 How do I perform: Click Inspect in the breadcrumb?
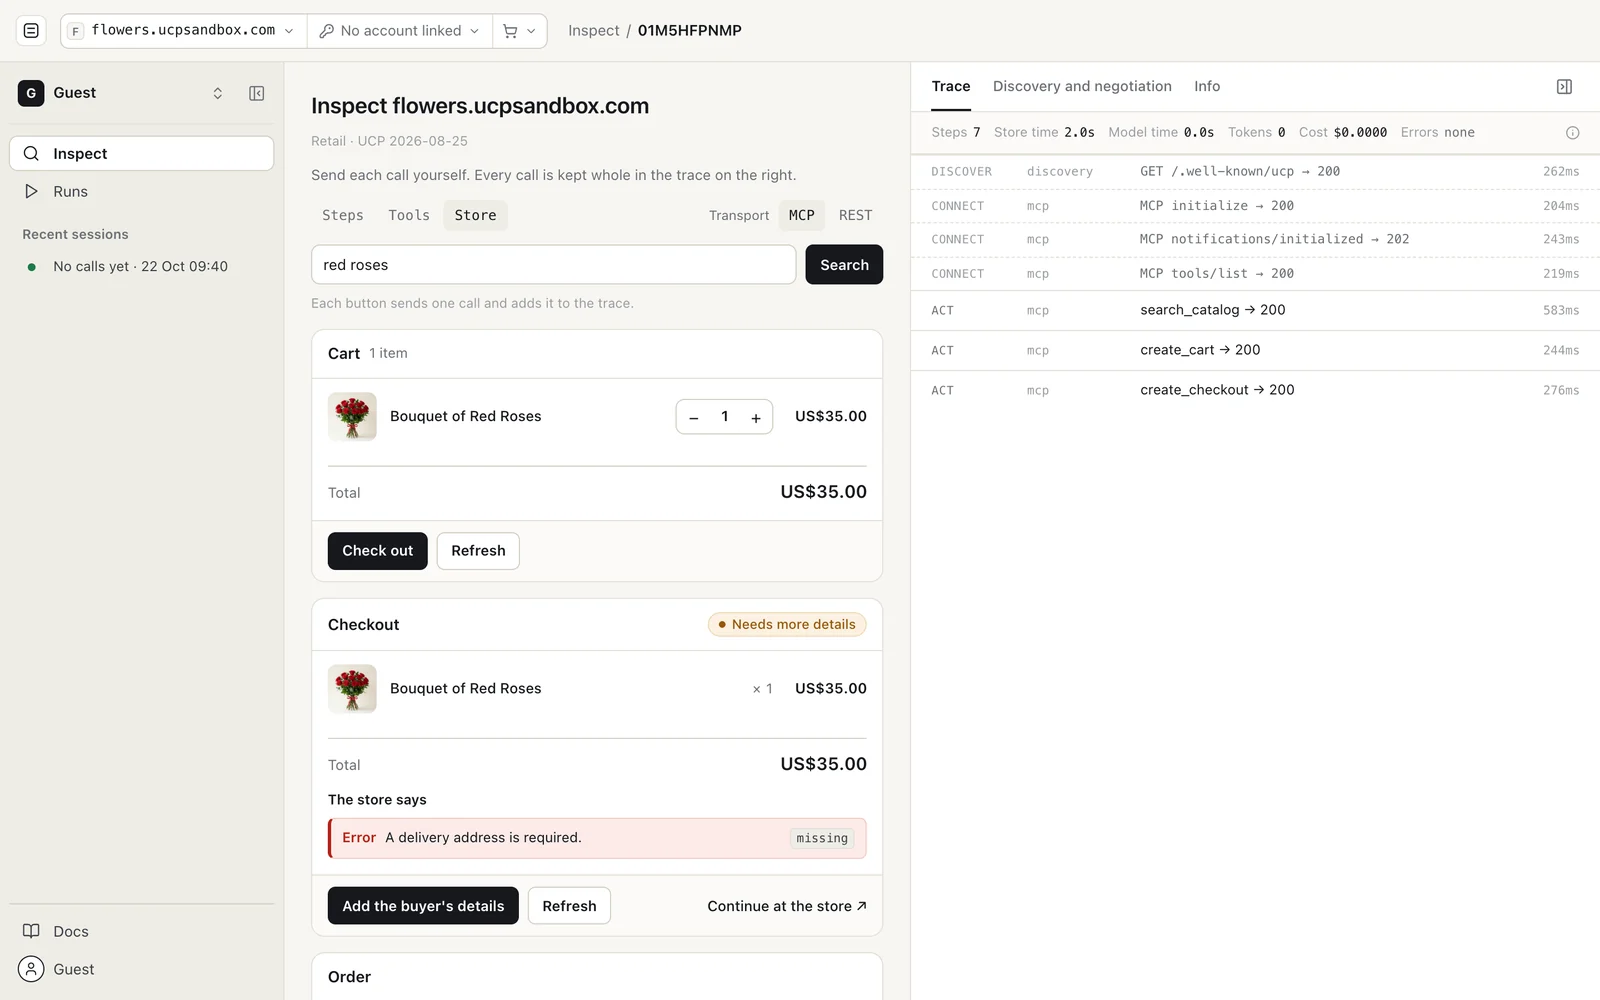pos(594,31)
